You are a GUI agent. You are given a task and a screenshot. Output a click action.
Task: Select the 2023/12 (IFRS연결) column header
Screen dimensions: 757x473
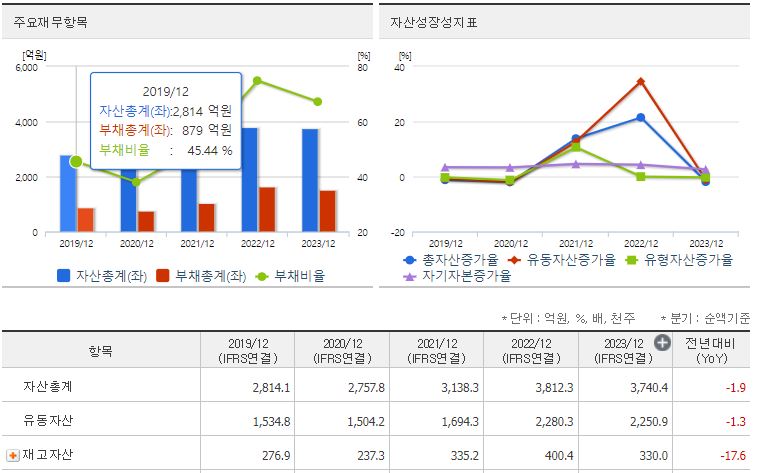(x=624, y=350)
